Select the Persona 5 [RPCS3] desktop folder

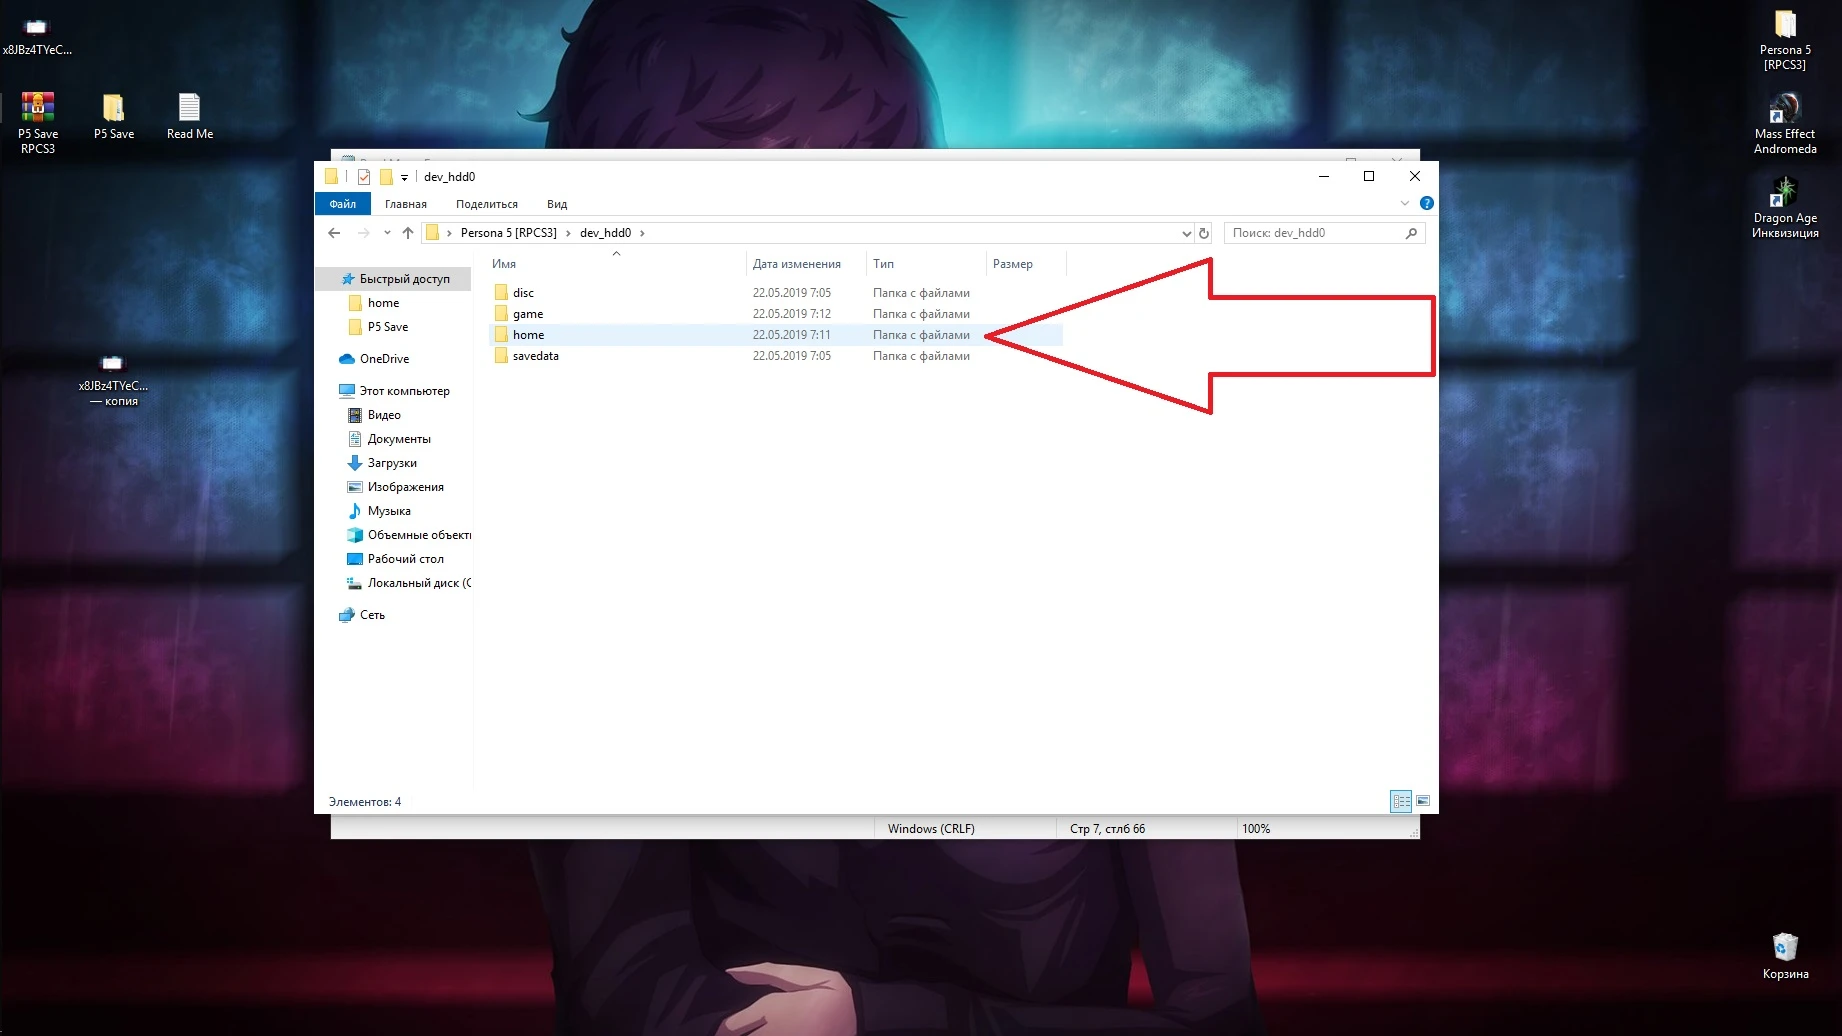1785,40
